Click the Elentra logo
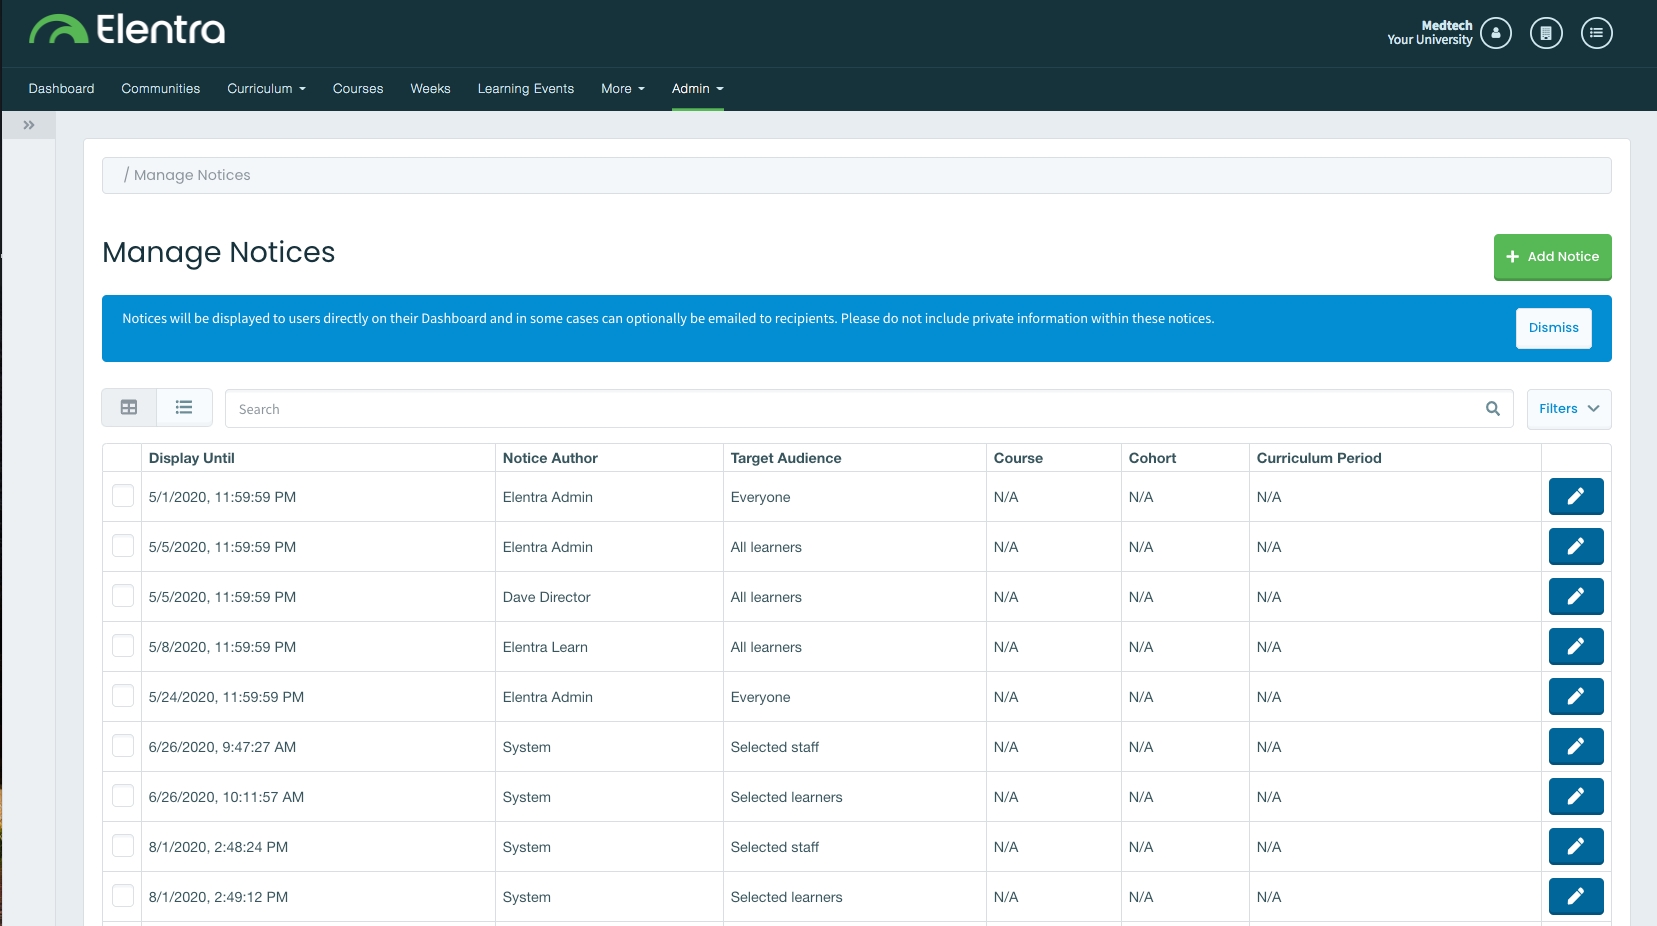 click(127, 30)
